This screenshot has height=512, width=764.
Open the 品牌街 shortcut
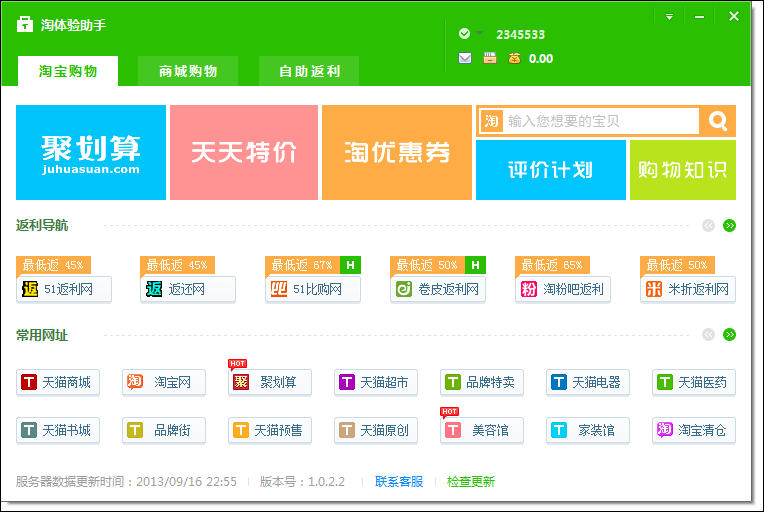[164, 430]
